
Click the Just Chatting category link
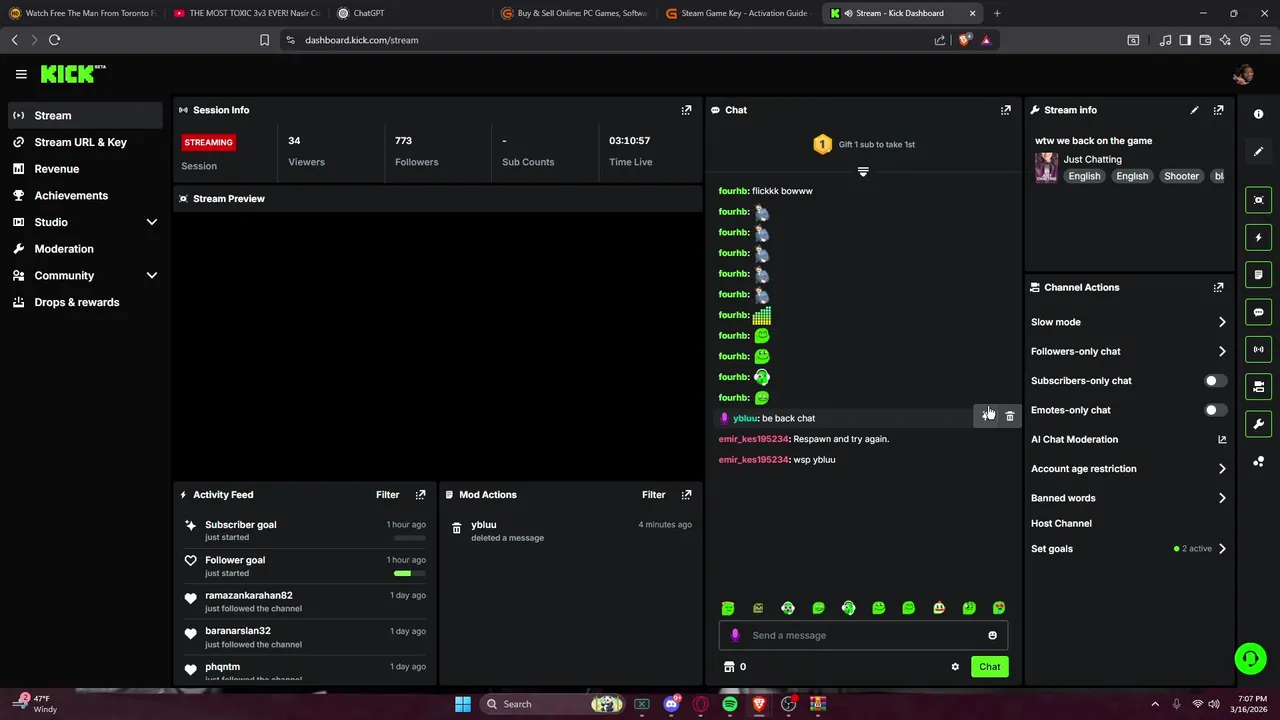coord(1092,159)
